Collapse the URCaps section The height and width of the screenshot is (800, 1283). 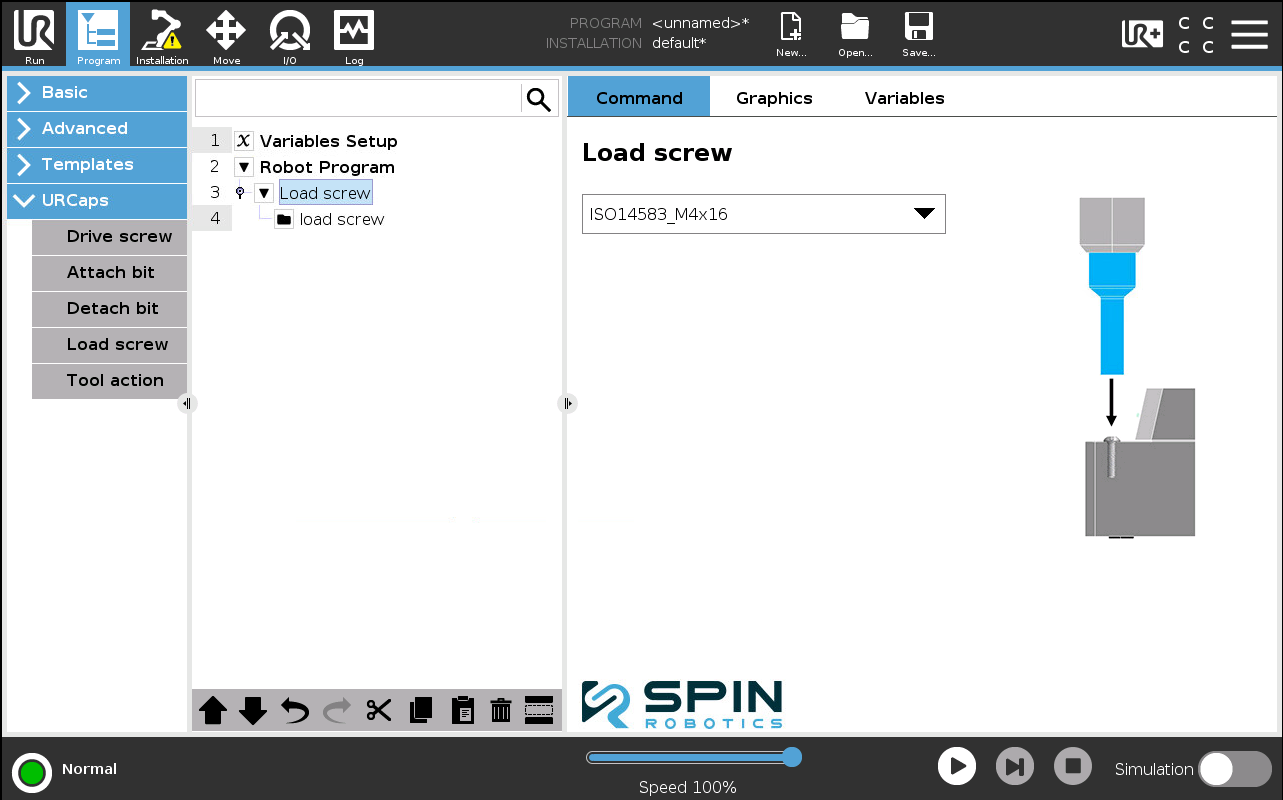pos(97,200)
